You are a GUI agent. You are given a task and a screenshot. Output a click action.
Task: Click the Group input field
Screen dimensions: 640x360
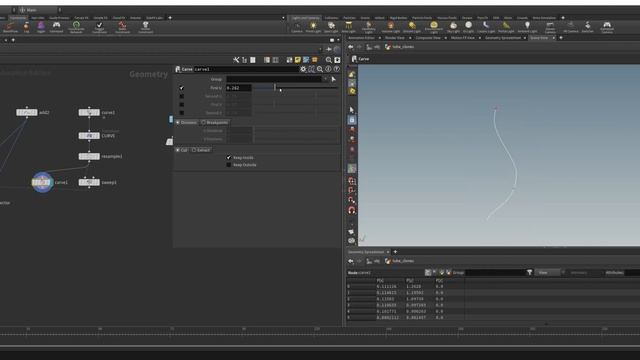click(274, 79)
